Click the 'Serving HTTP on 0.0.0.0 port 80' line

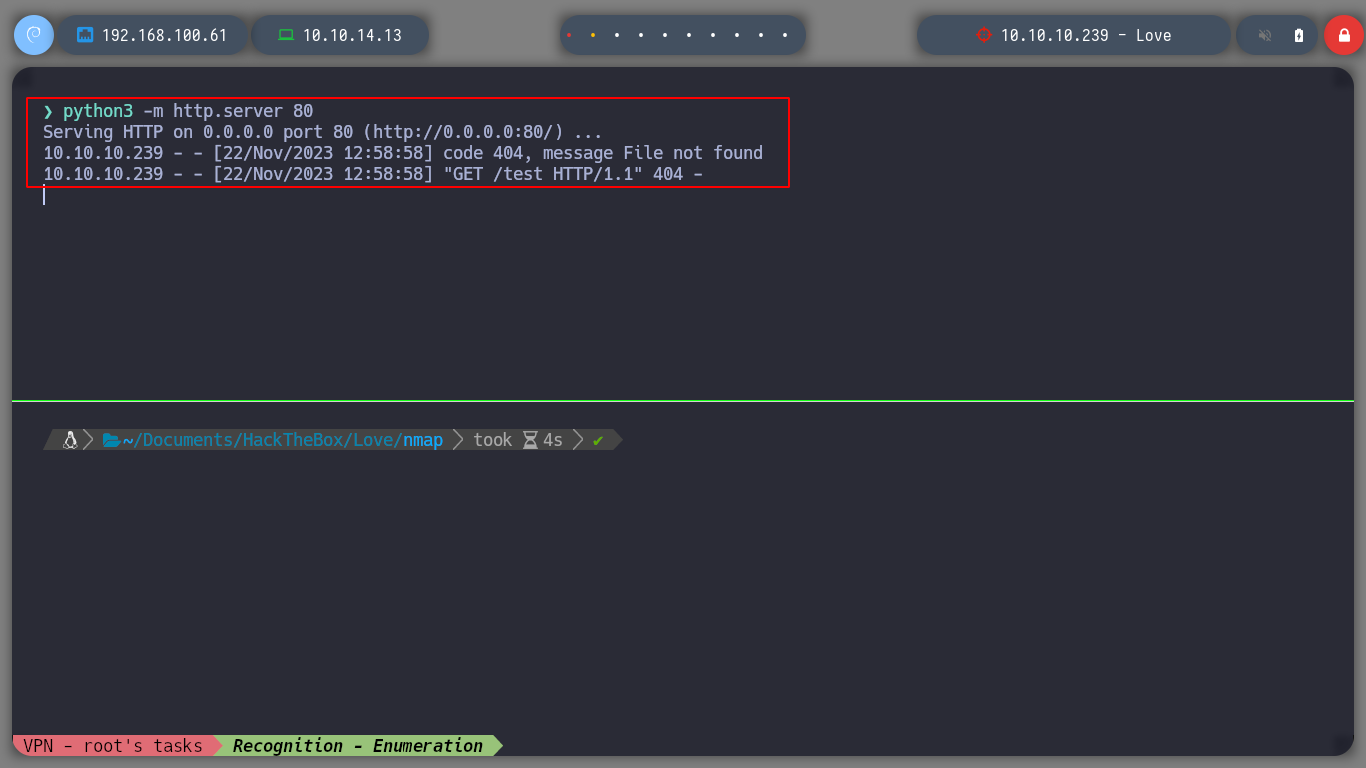pos(323,132)
